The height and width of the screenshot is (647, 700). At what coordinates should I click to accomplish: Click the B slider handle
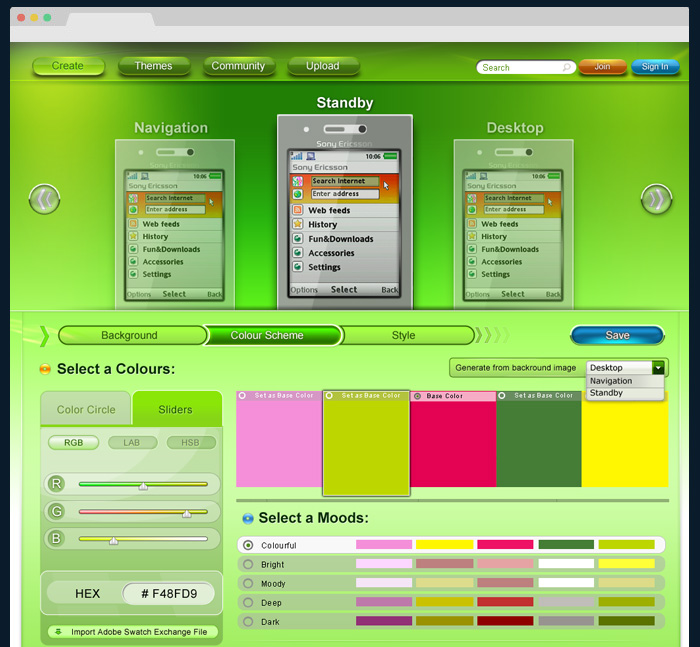(114, 541)
